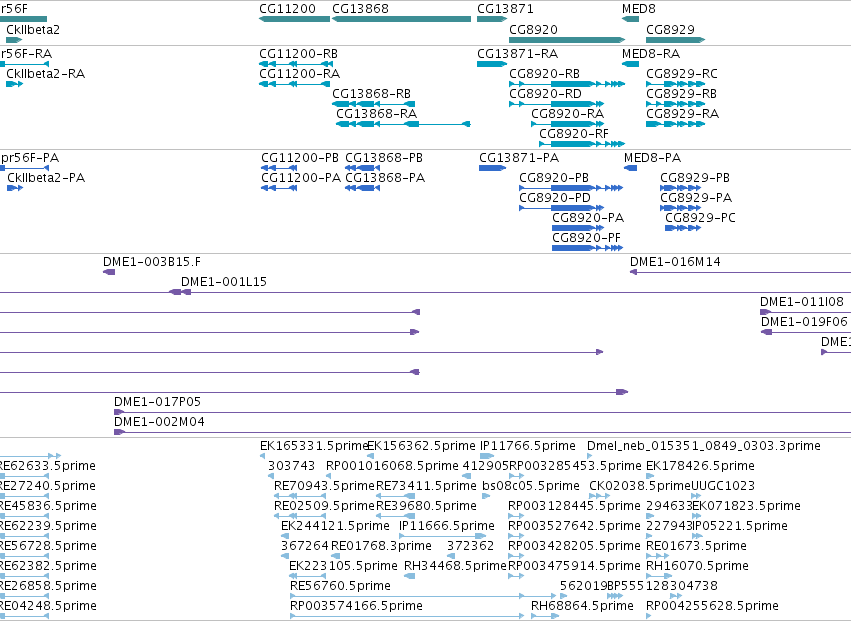Screen dimensions: 851x621
Task: Open protein CG8929-PA
Action: [x=681, y=208]
